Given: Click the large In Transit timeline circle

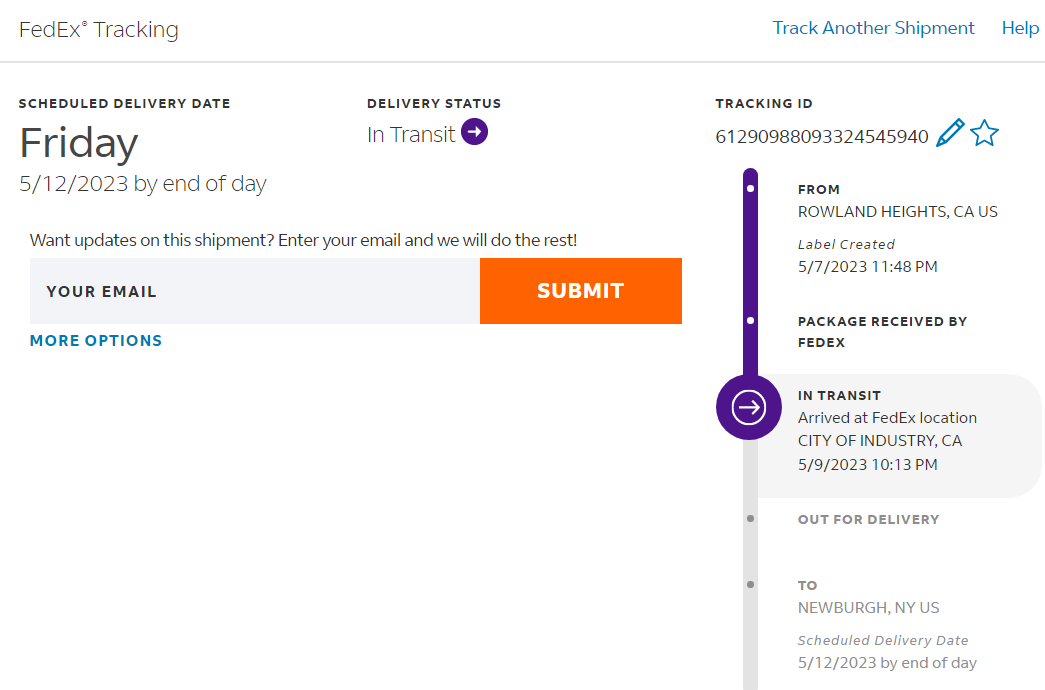Looking at the screenshot, I should pos(749,407).
